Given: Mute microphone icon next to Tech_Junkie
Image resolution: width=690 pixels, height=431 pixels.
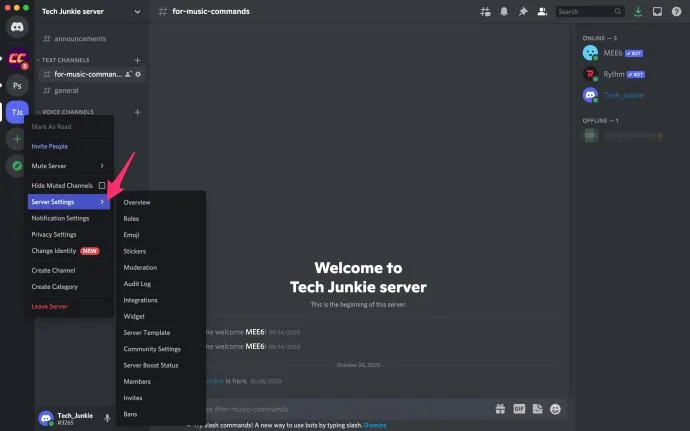Looking at the screenshot, I should click(107, 418).
